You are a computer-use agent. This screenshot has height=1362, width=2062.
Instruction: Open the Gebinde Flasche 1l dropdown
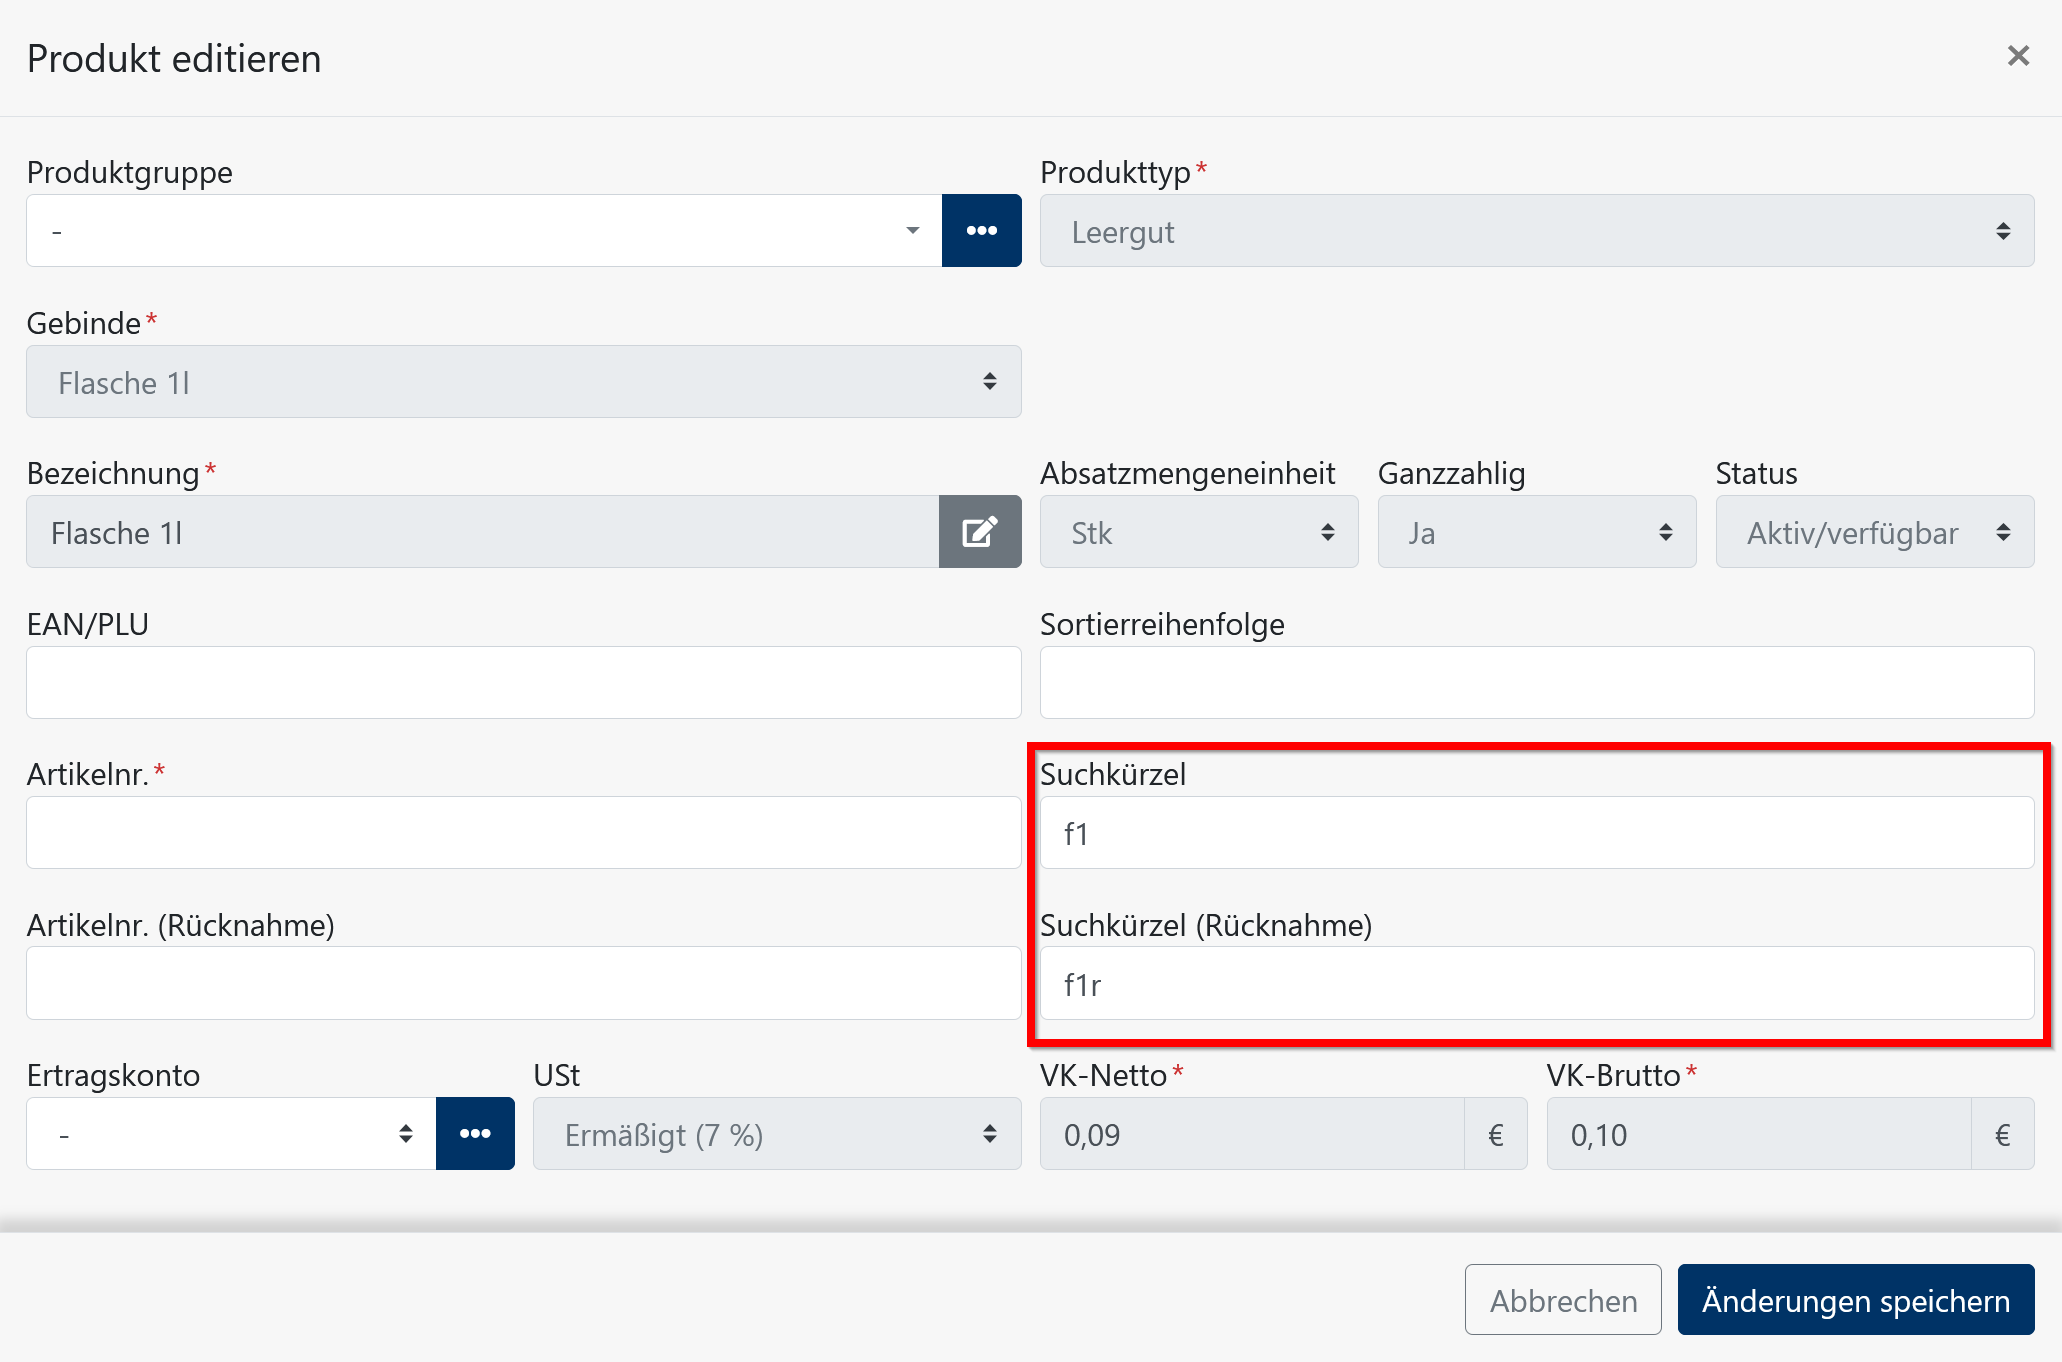524,382
